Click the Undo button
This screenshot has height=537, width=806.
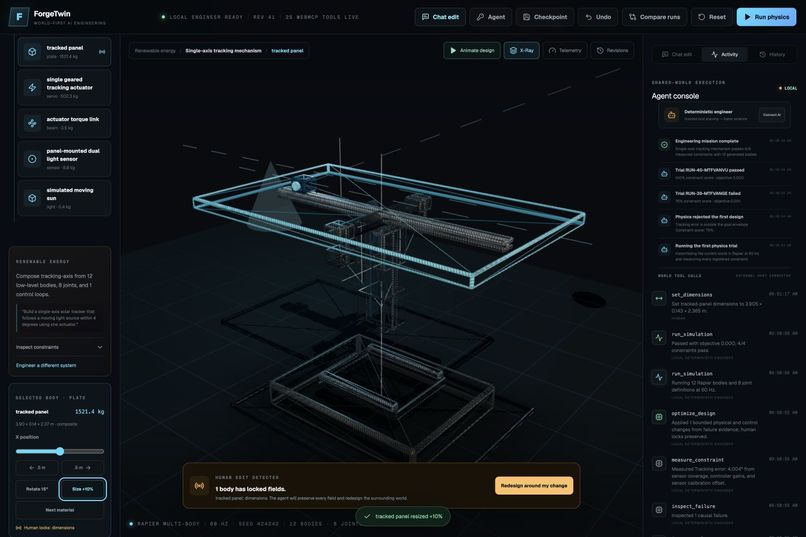pos(598,17)
